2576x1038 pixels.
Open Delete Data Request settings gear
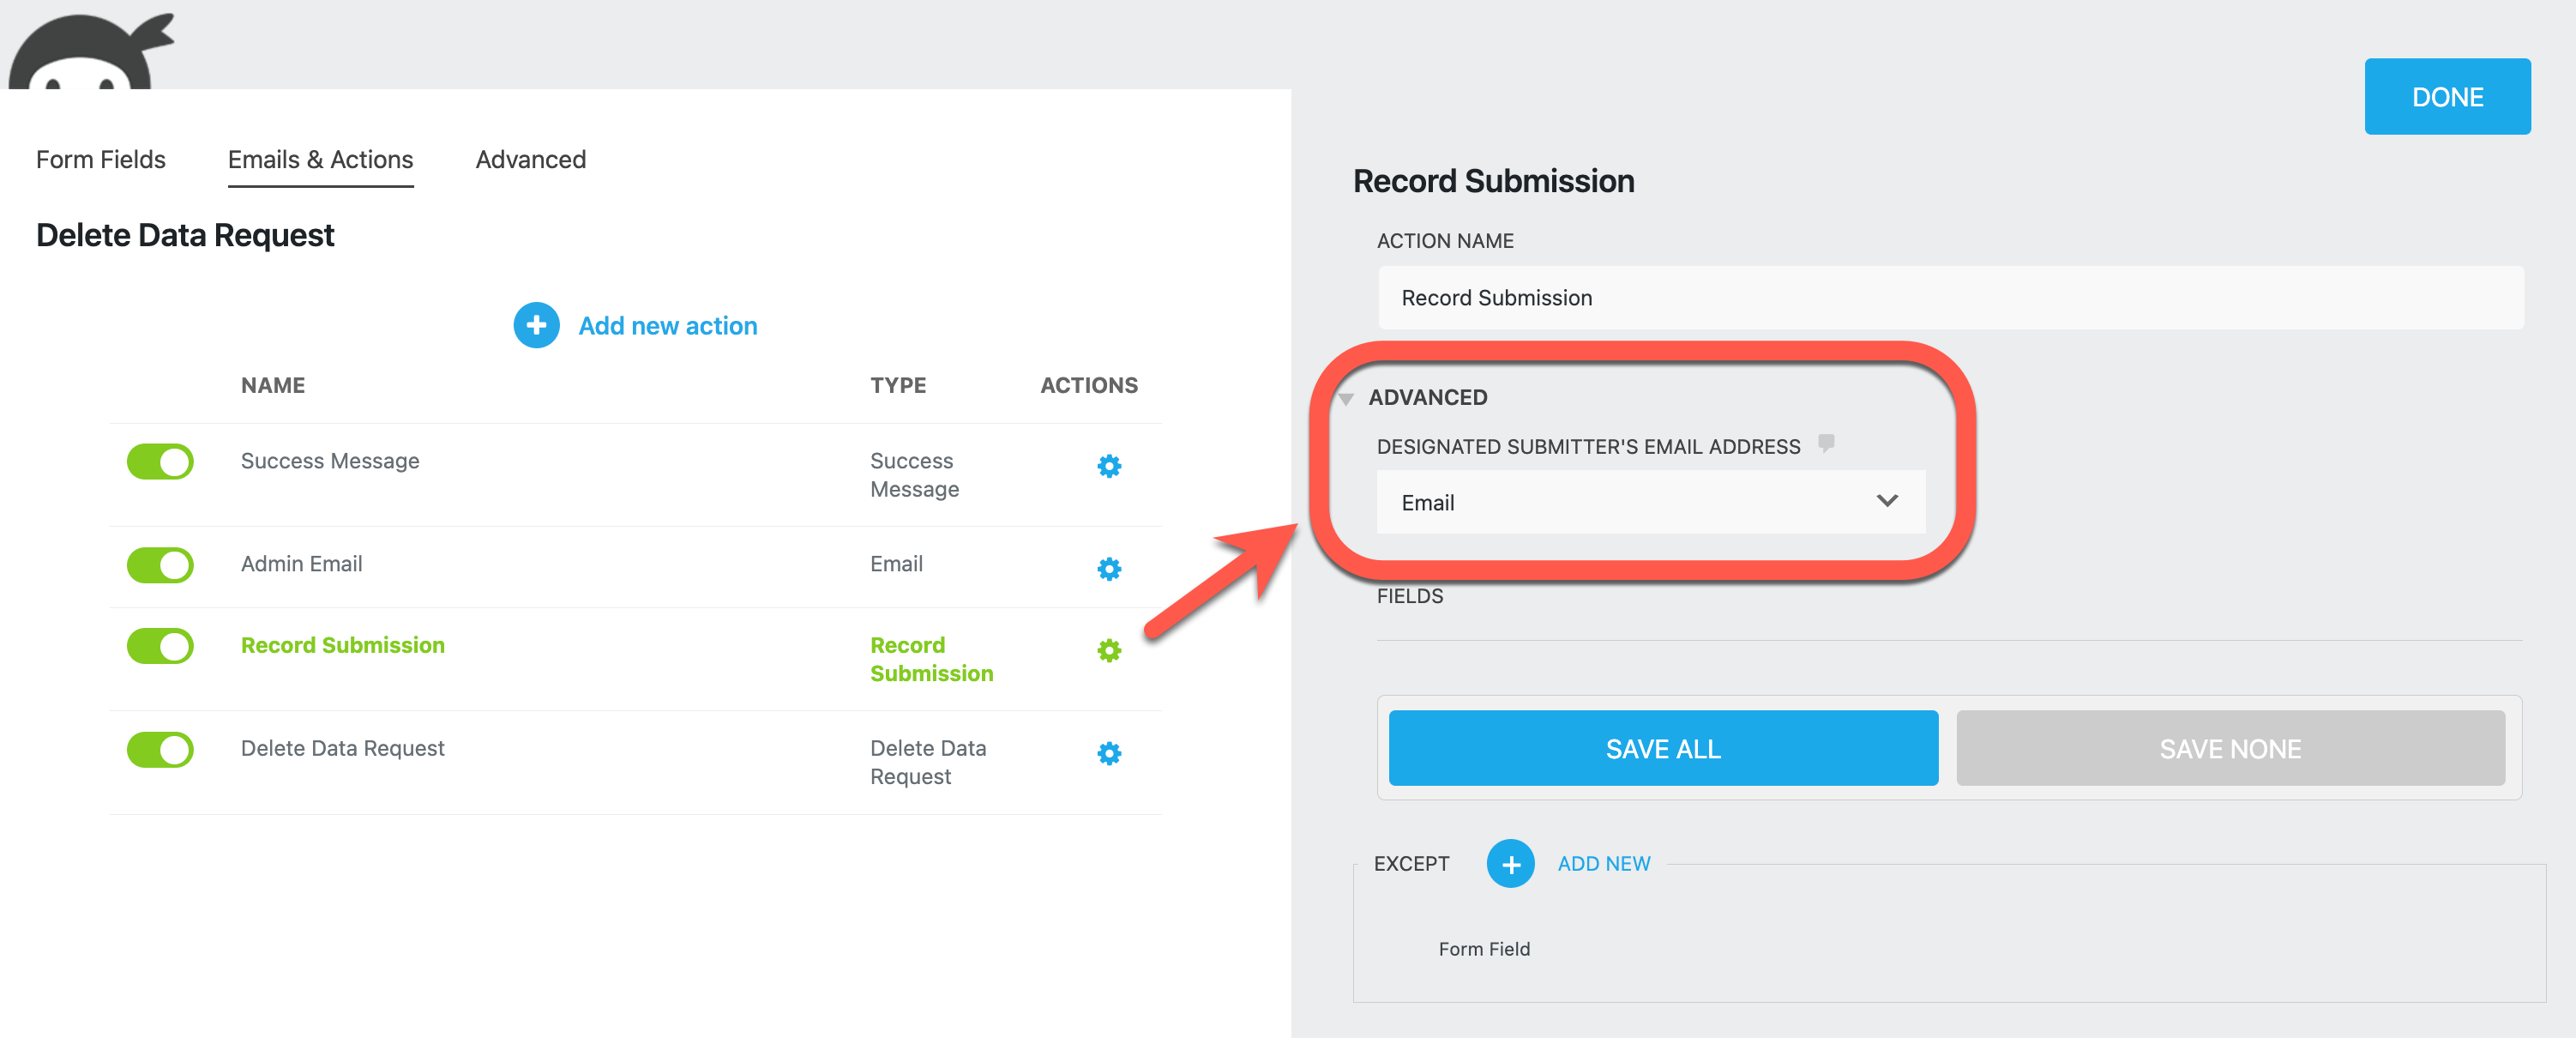point(1109,753)
